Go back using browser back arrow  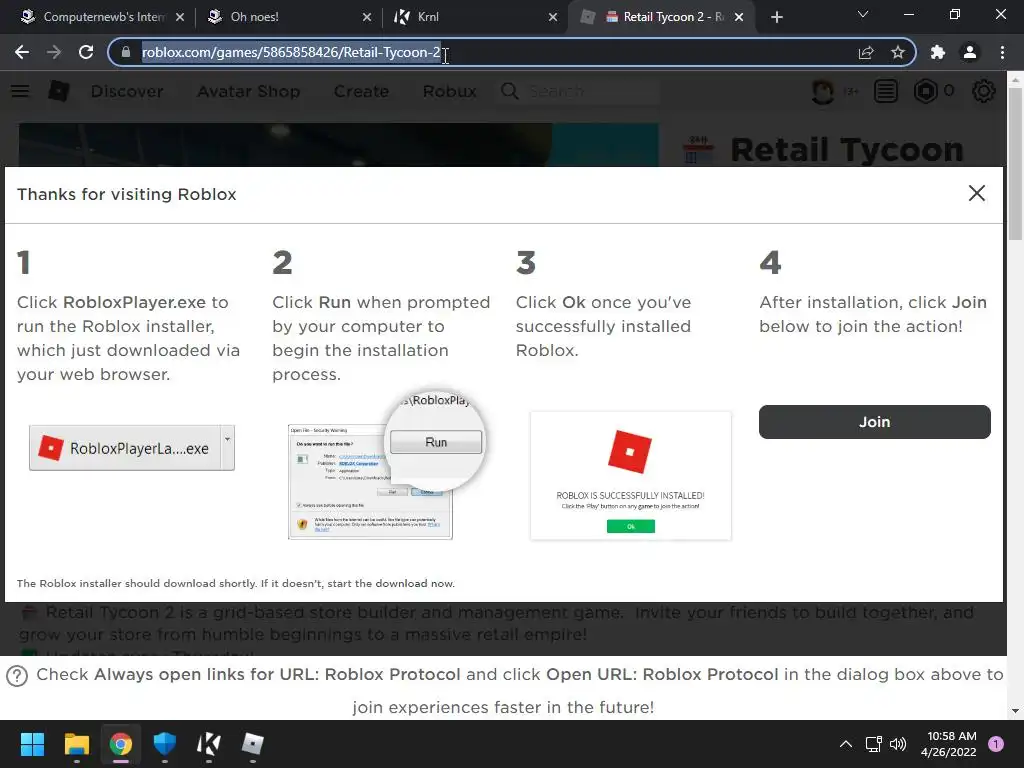point(22,52)
